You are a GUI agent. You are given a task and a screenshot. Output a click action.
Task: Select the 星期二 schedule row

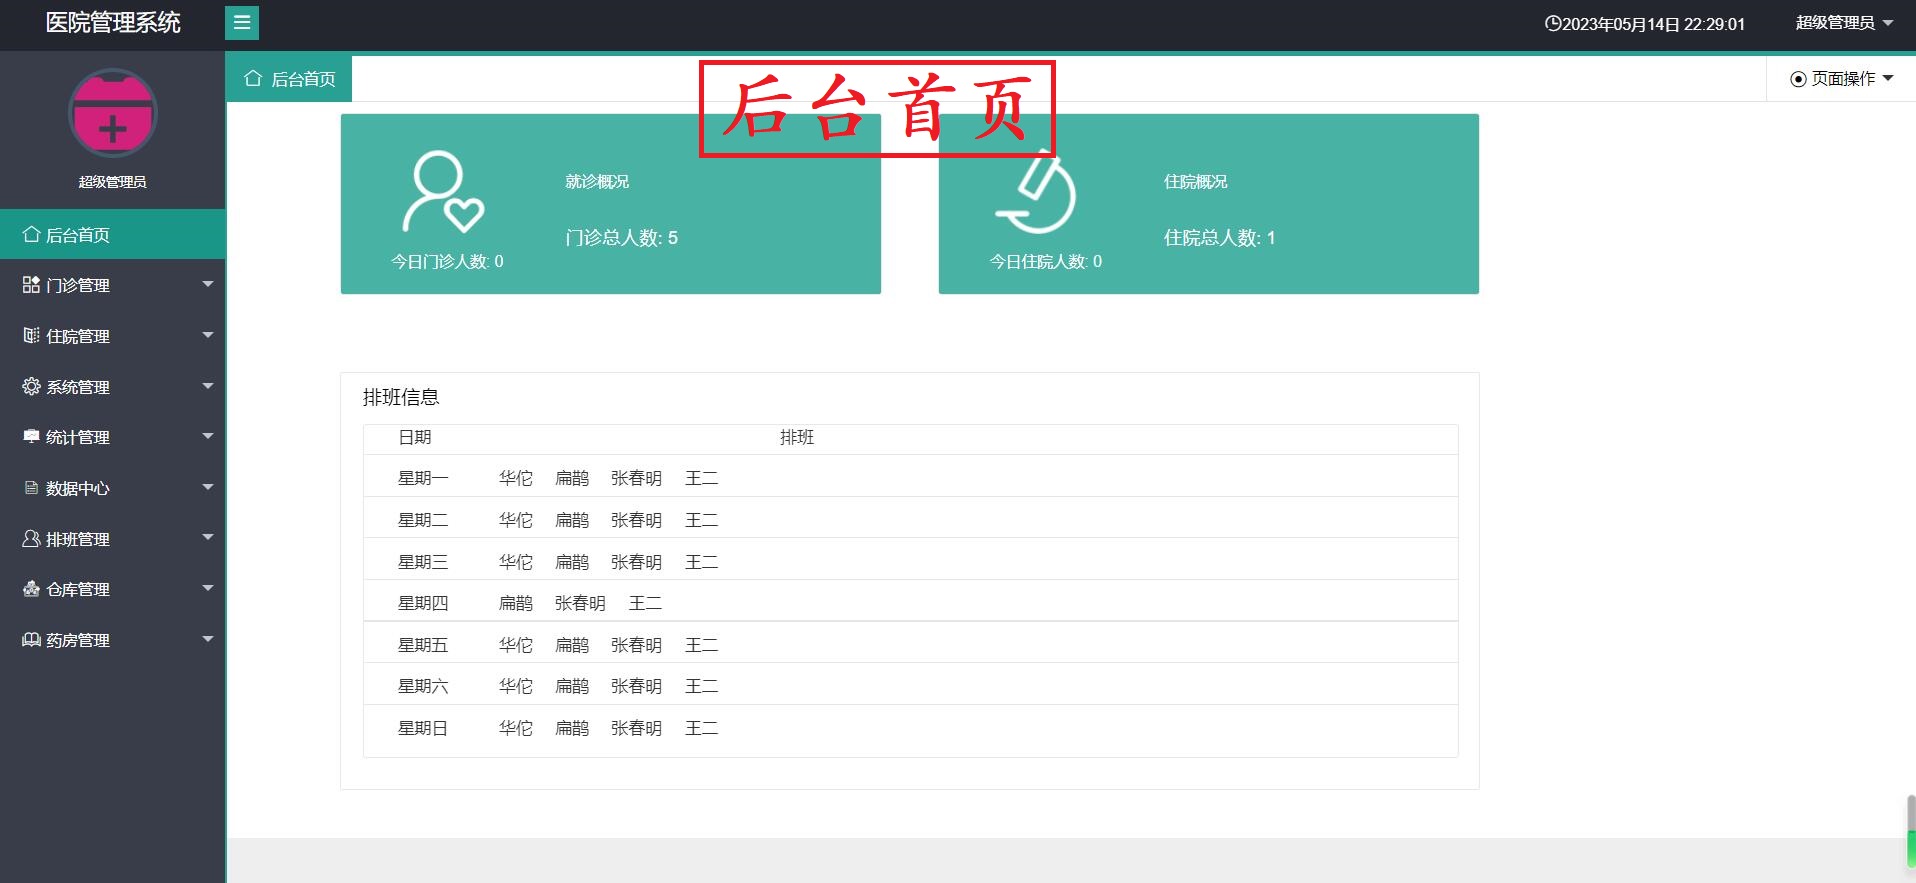(x=910, y=520)
